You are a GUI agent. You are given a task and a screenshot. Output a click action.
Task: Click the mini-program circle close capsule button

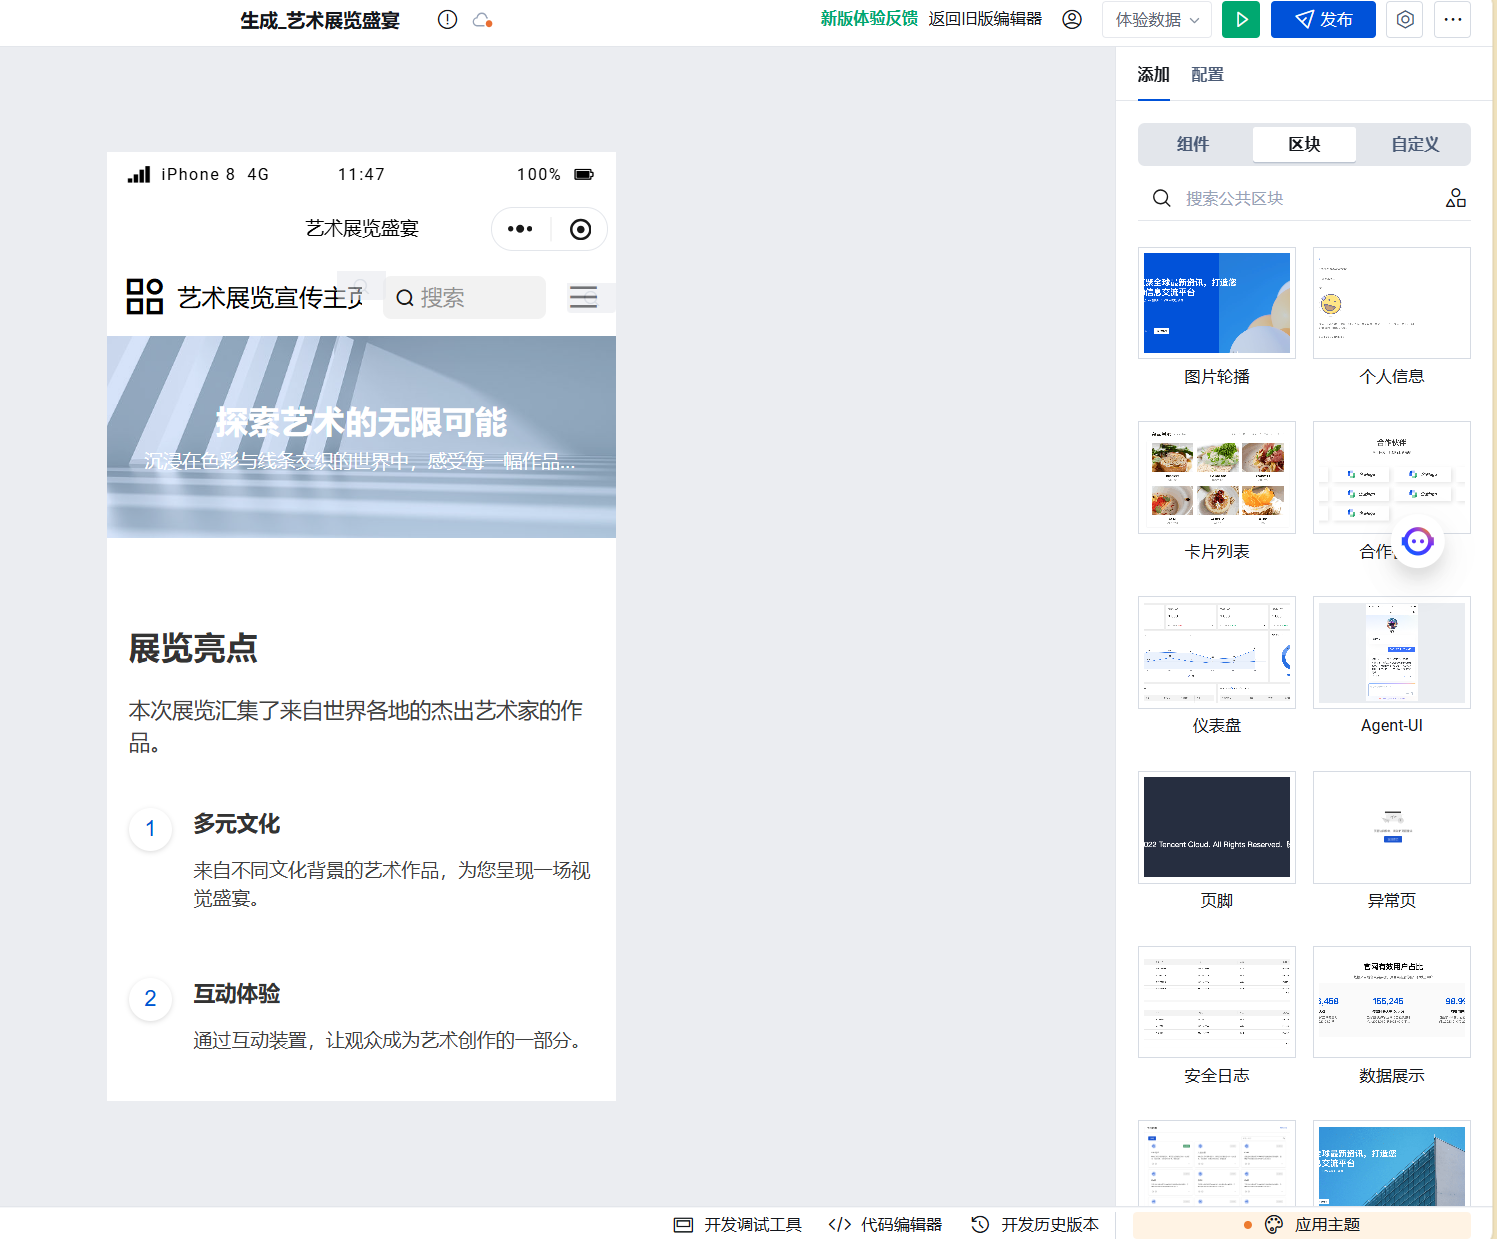[x=580, y=229]
